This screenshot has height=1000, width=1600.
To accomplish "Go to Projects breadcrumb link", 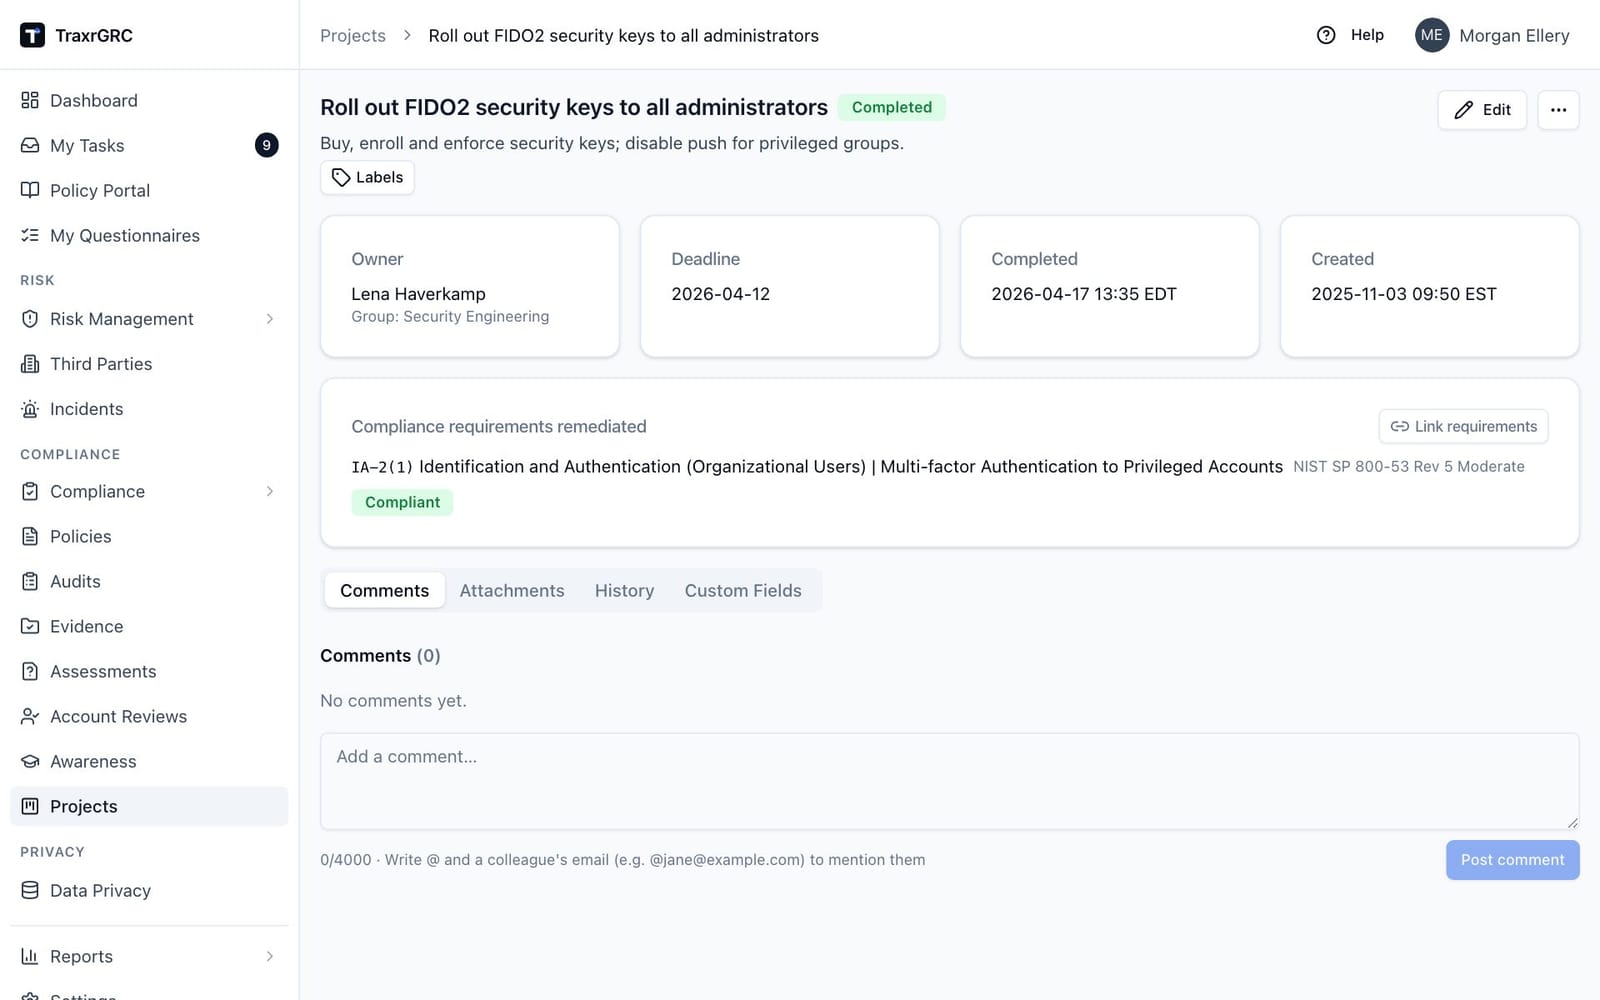I will click(x=353, y=35).
